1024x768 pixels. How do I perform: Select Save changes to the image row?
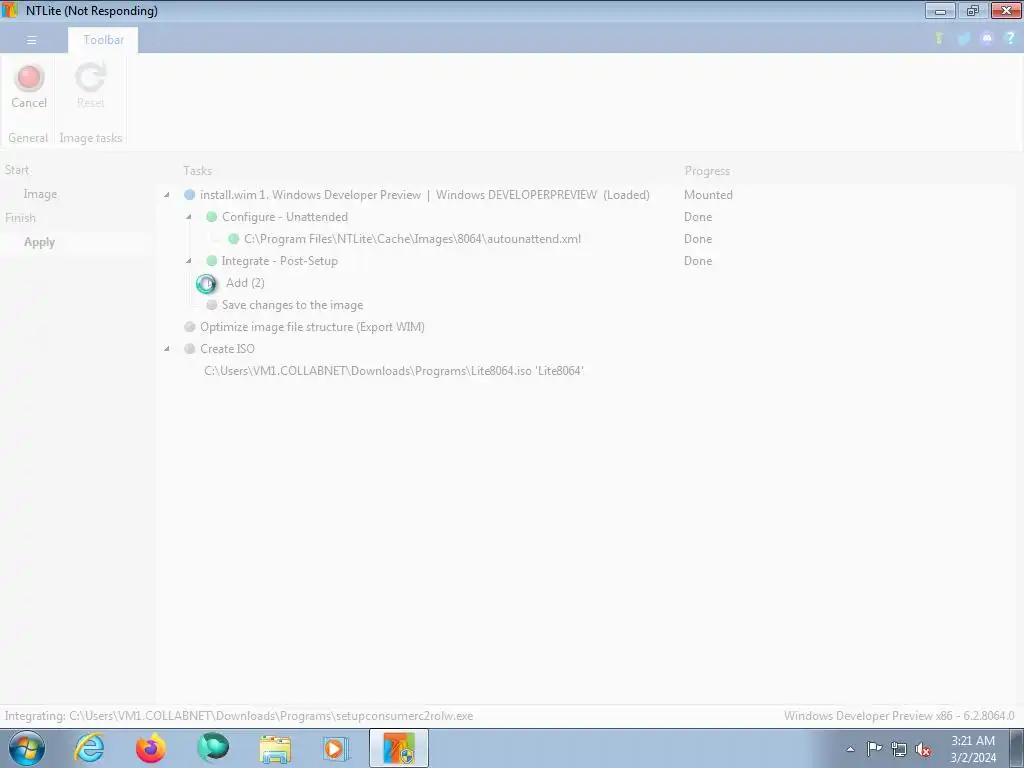click(292, 305)
